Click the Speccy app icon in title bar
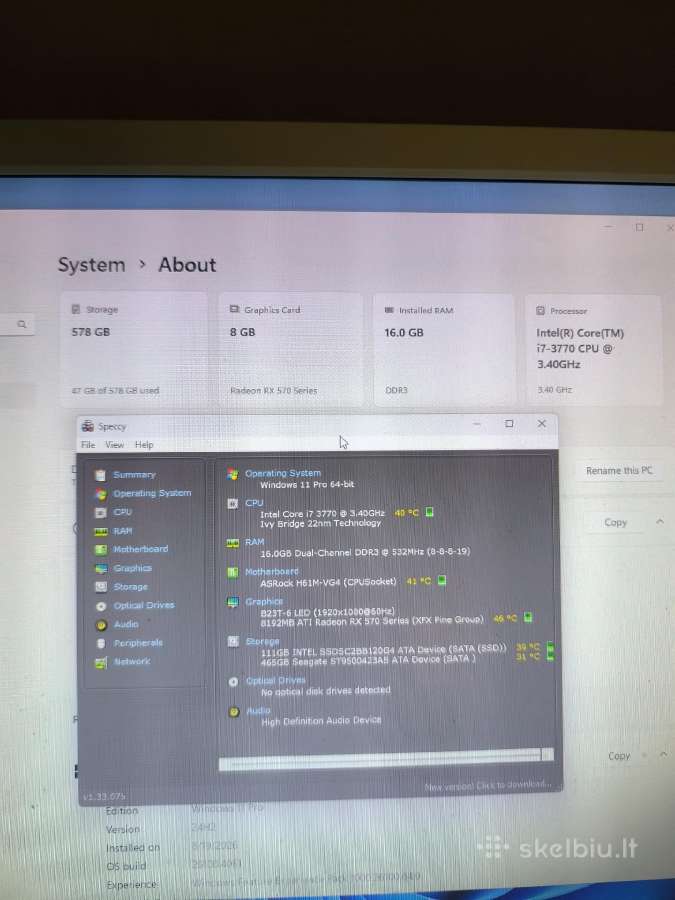675x900 pixels. point(88,426)
